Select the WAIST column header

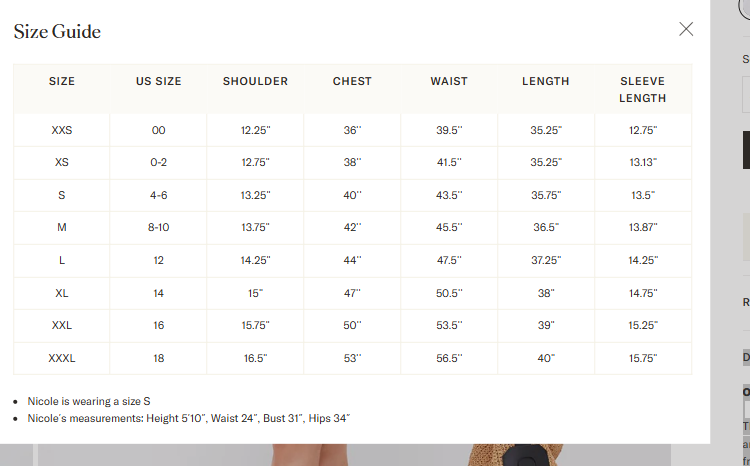(x=449, y=81)
